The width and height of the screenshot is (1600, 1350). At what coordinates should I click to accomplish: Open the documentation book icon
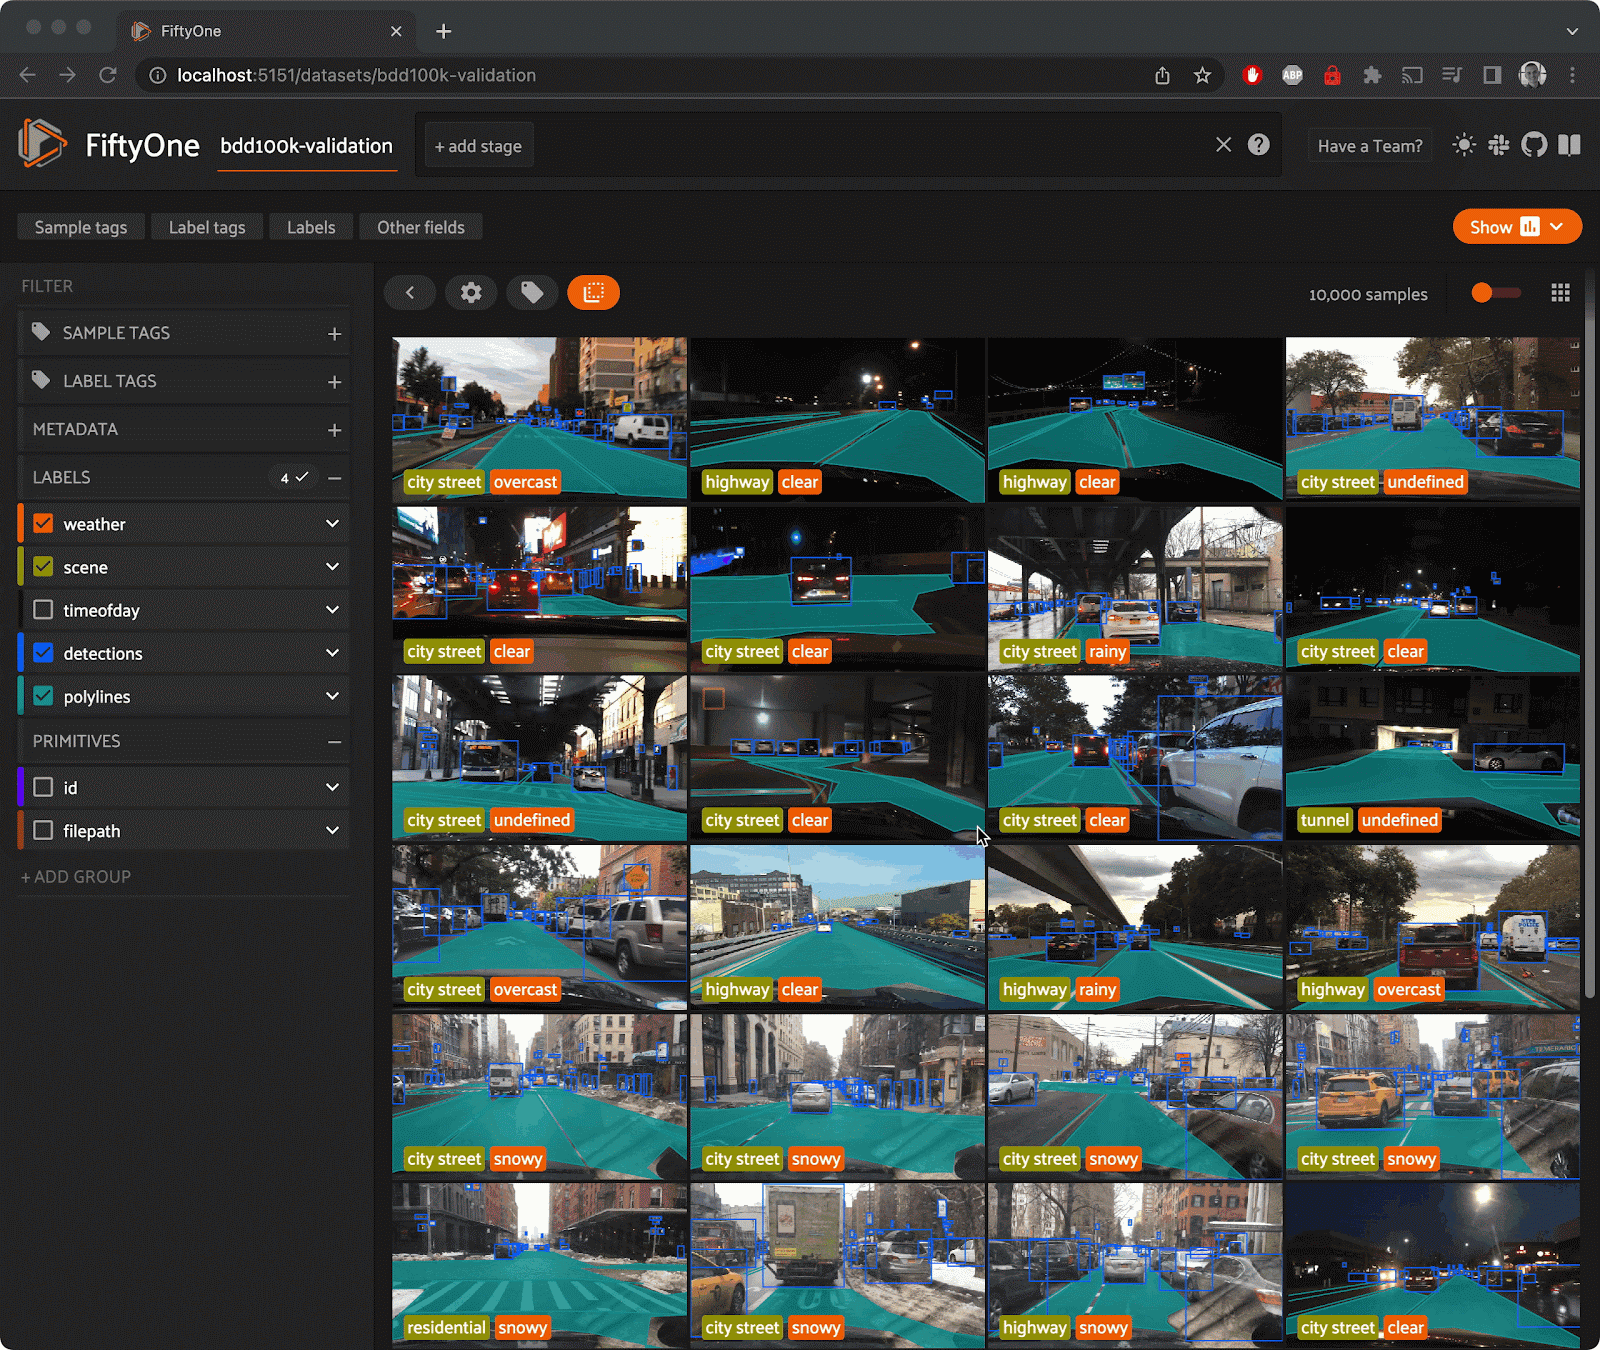tap(1570, 145)
